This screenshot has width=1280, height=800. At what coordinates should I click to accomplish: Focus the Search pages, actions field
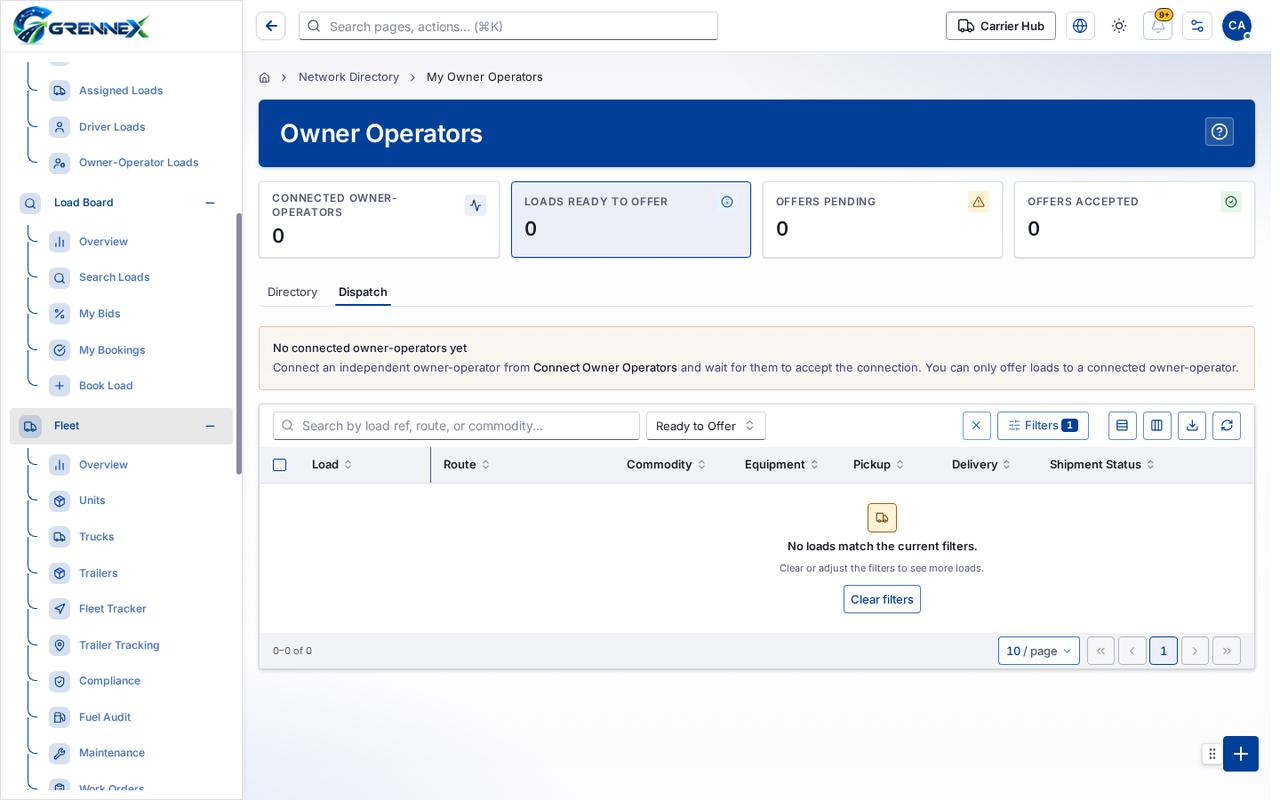[508, 26]
